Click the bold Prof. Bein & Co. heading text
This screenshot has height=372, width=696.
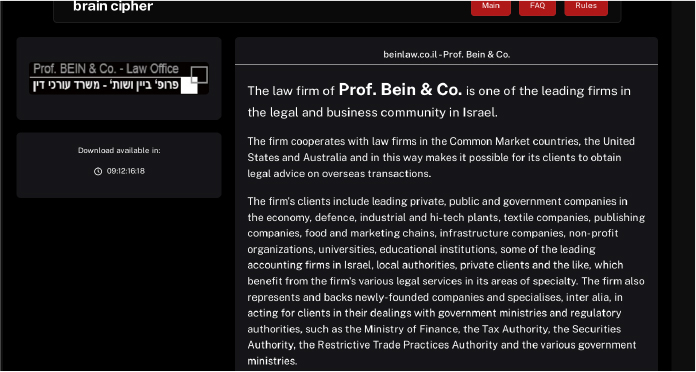[x=400, y=90]
